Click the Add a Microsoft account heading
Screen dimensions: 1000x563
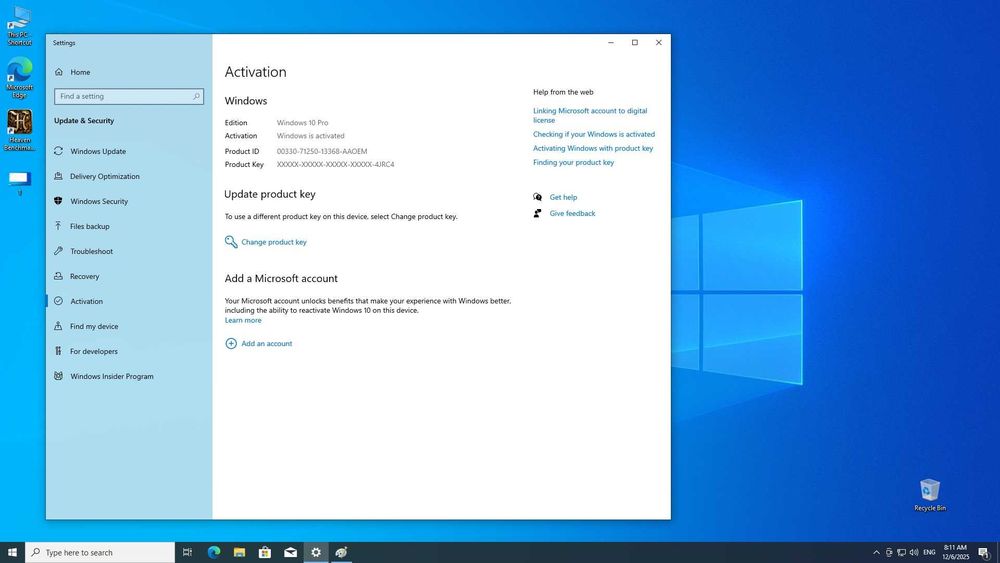point(281,278)
